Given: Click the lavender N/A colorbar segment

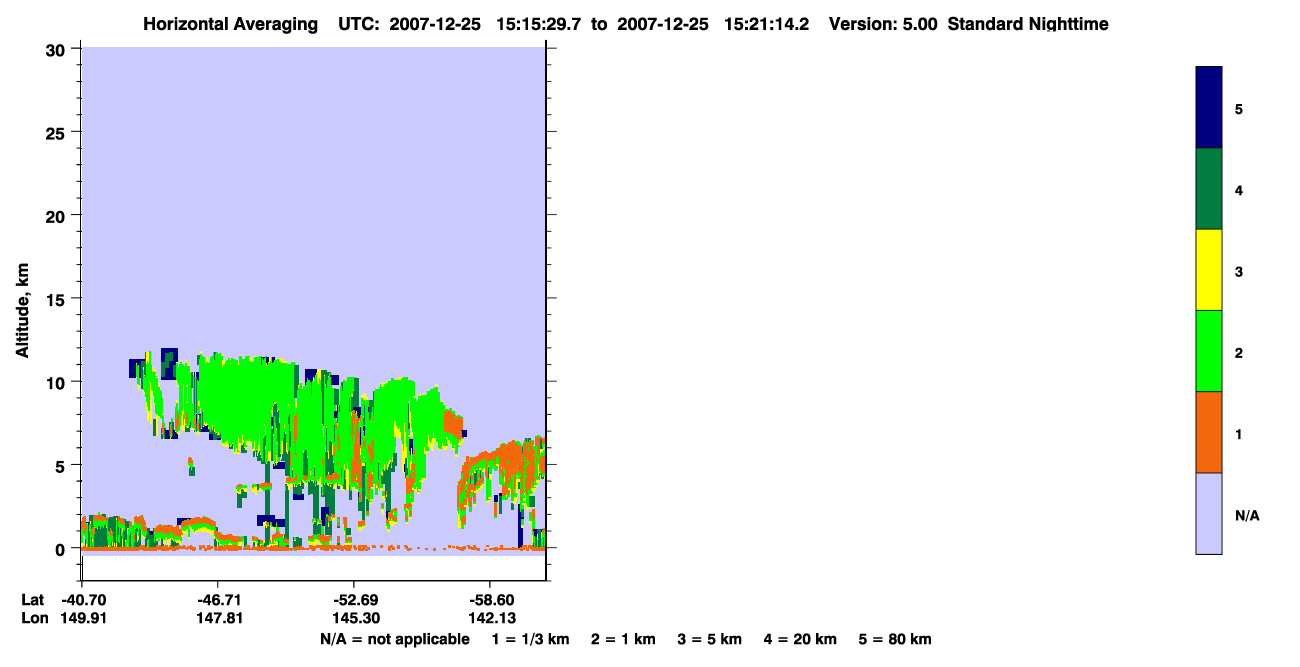Looking at the screenshot, I should (x=1208, y=513).
